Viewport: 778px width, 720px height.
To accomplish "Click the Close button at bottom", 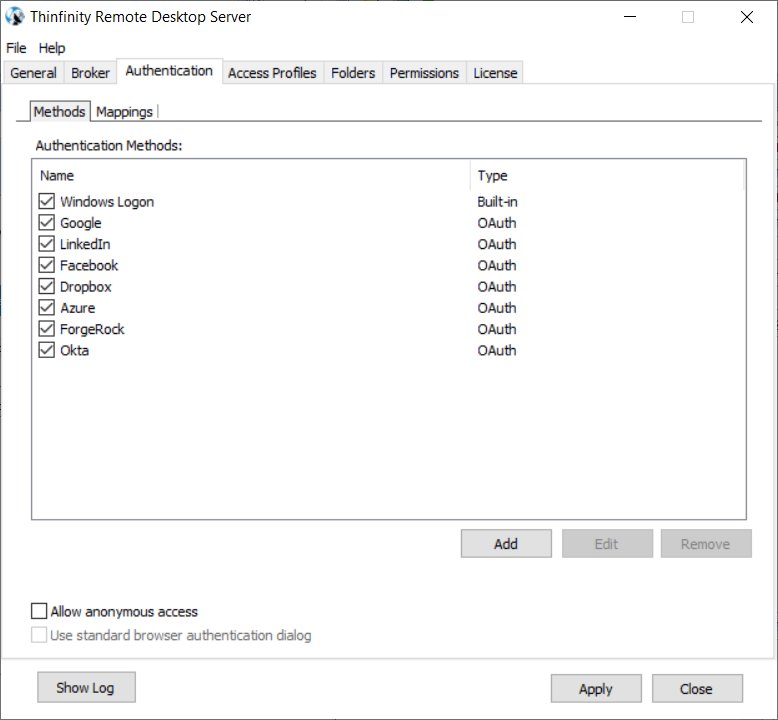I will 697,689.
